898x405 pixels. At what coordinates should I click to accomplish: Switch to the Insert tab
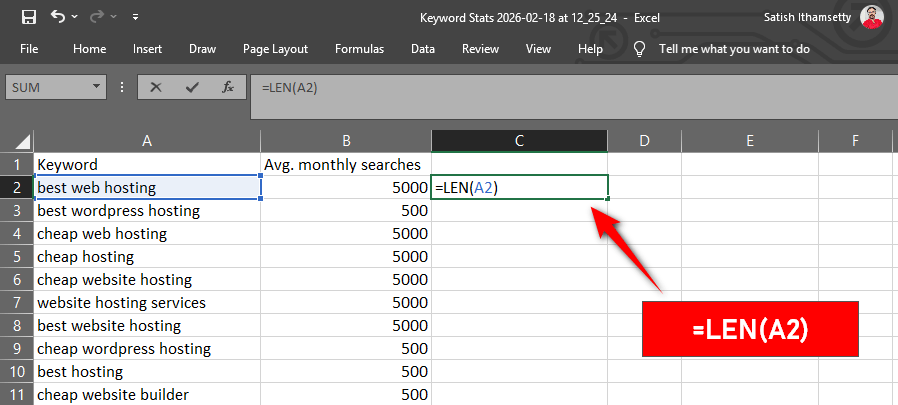pyautogui.click(x=147, y=49)
